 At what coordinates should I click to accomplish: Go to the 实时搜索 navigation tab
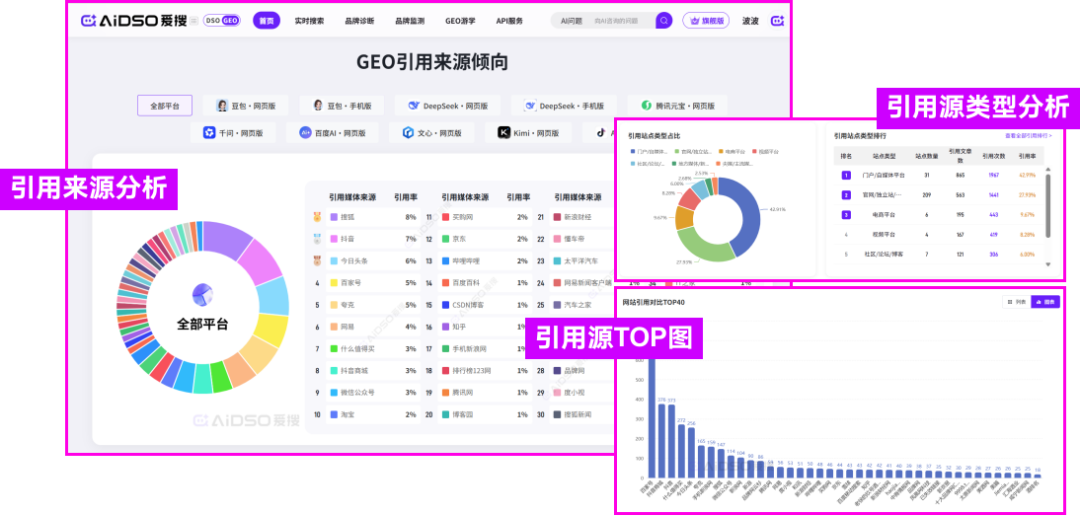309,20
